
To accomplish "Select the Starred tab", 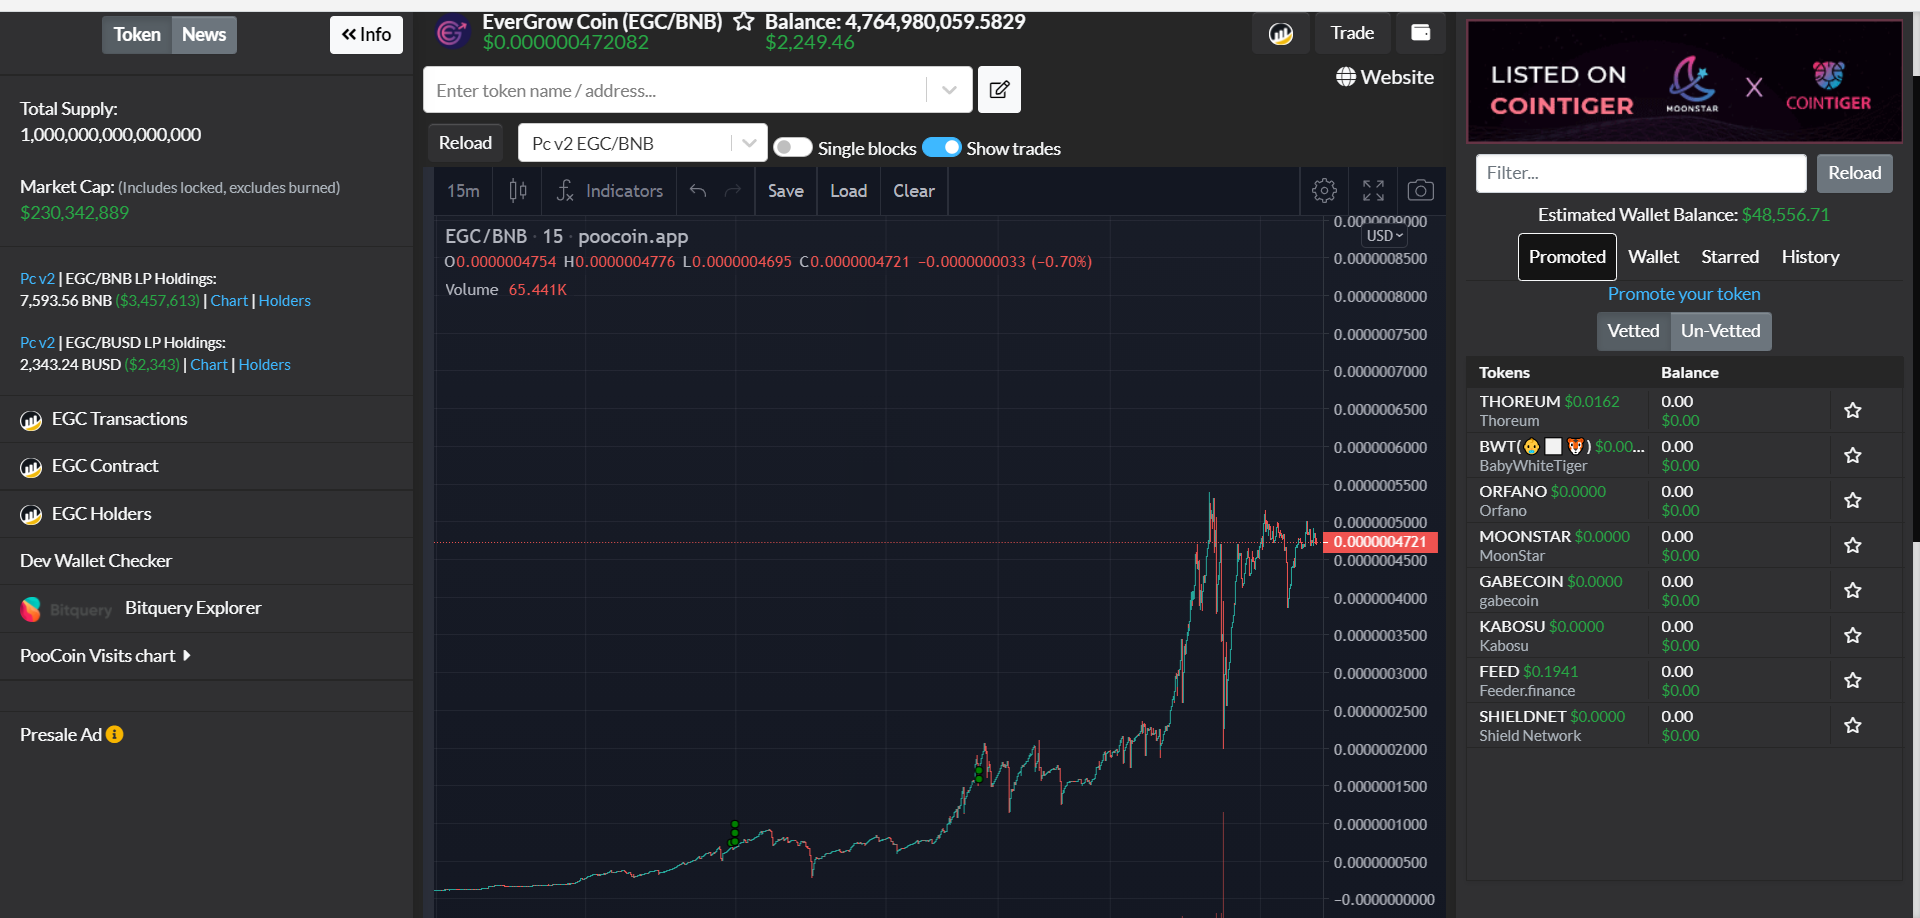I will tap(1730, 257).
